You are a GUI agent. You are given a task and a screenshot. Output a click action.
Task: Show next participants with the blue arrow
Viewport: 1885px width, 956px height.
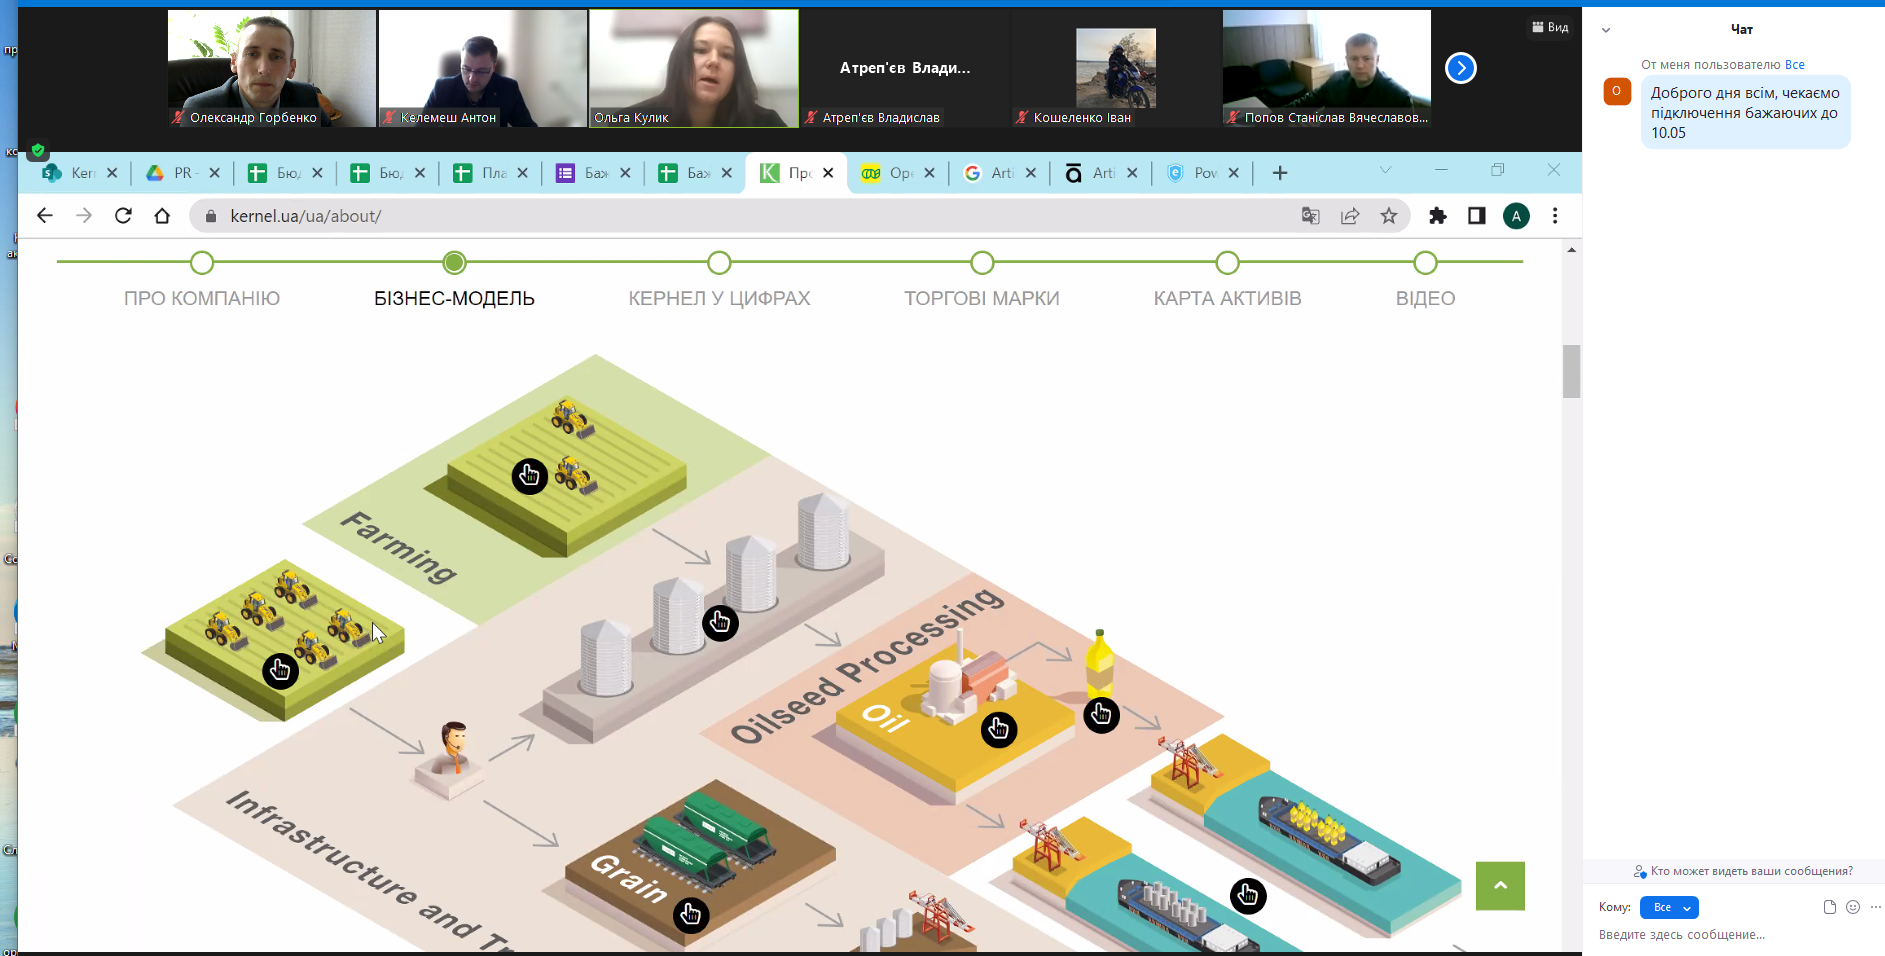point(1461,68)
